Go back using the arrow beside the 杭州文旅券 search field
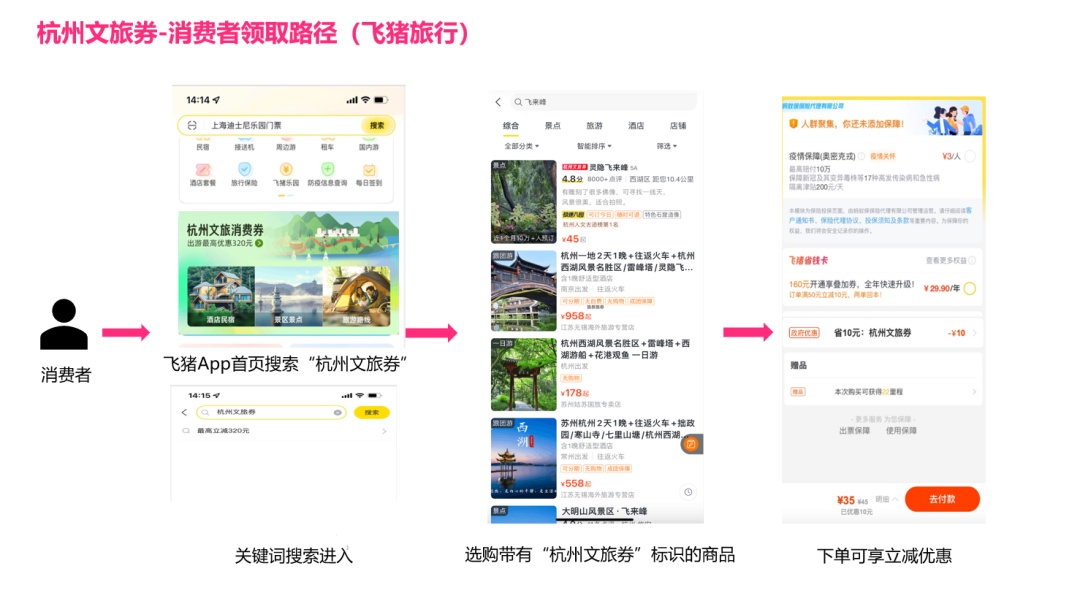The image size is (1080, 601). (x=185, y=412)
